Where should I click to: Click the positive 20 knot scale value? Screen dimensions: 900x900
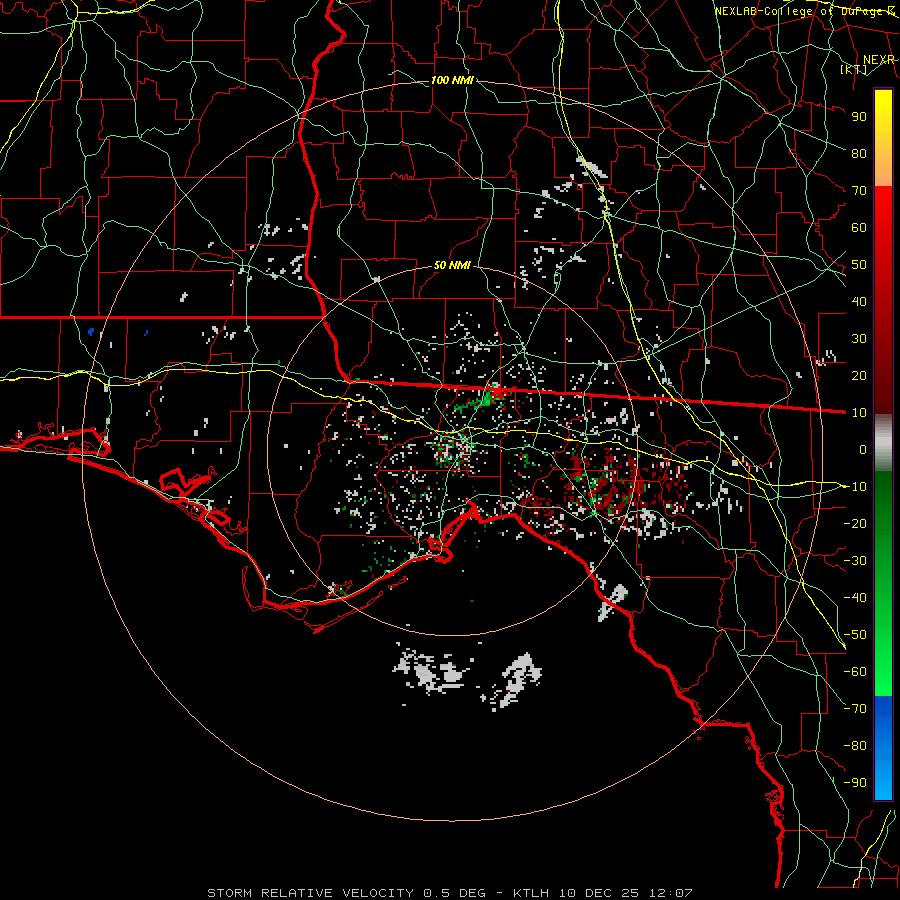coord(859,375)
